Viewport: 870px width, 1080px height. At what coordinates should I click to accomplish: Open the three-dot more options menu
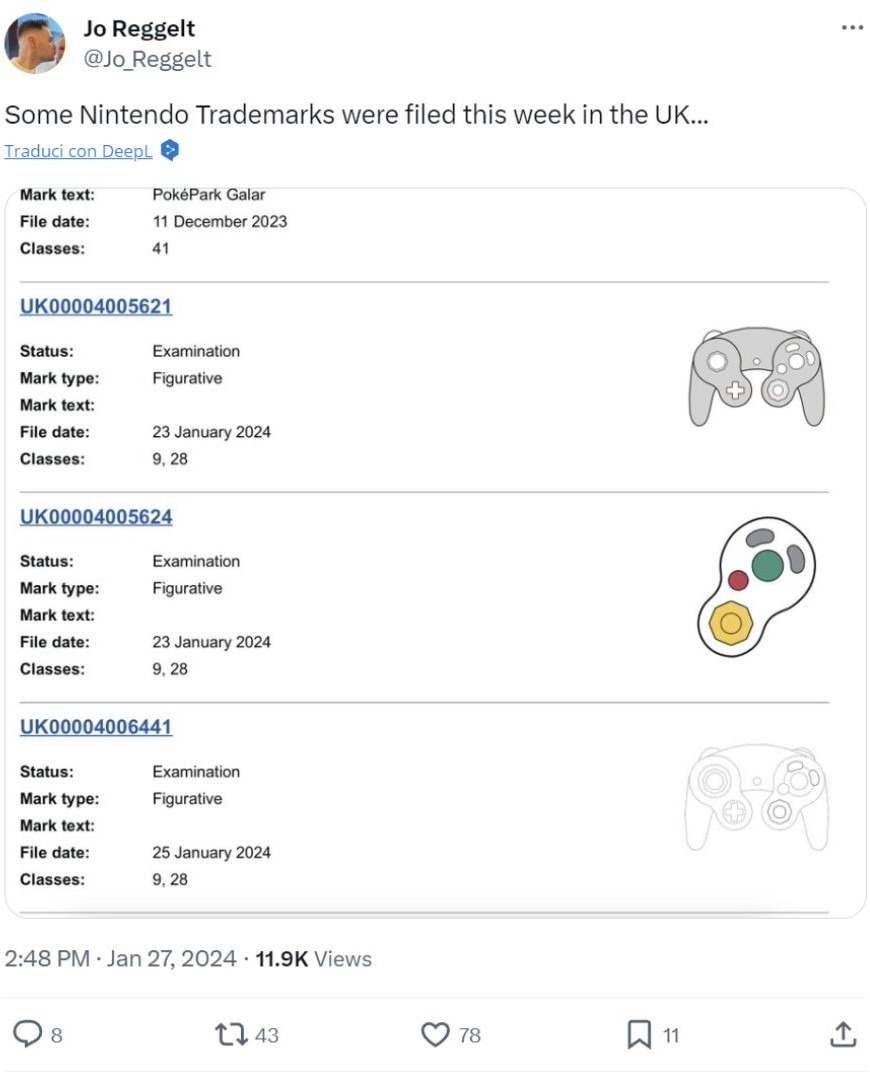[851, 28]
